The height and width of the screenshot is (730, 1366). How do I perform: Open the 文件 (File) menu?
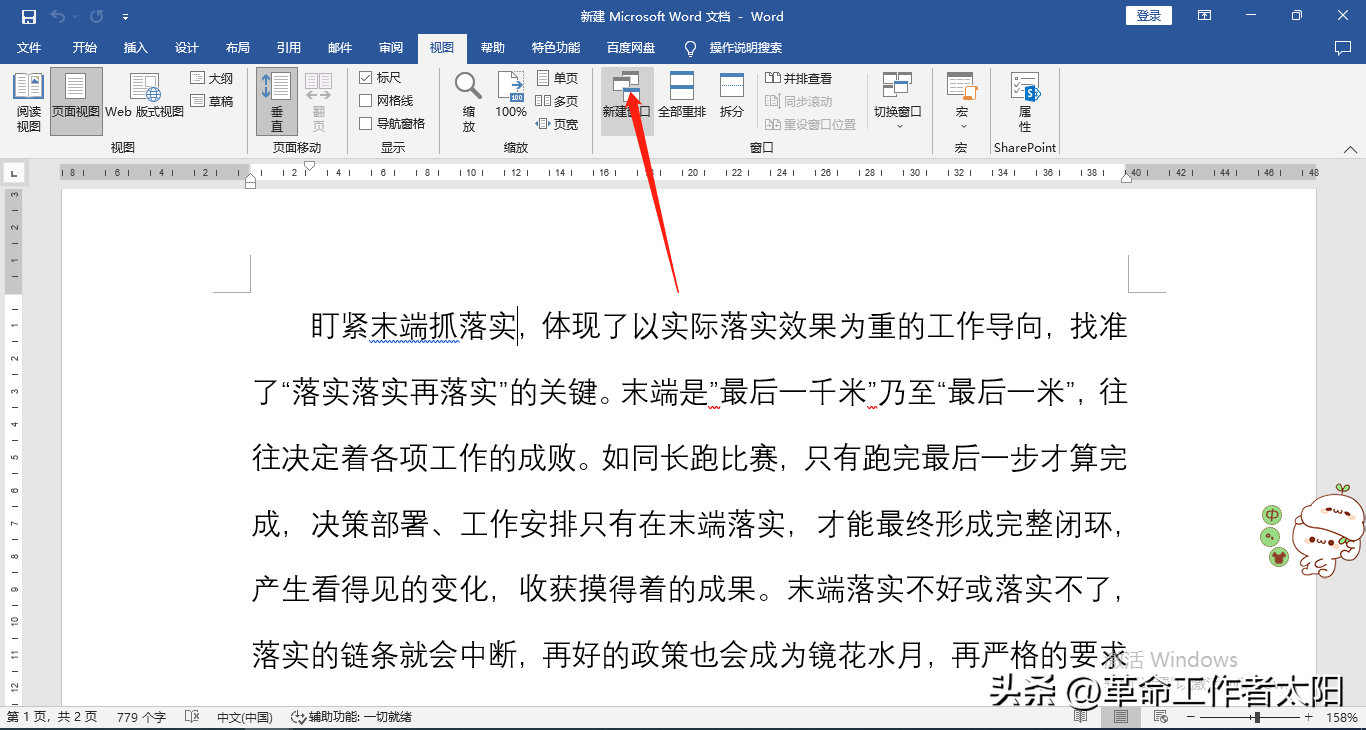click(x=29, y=48)
